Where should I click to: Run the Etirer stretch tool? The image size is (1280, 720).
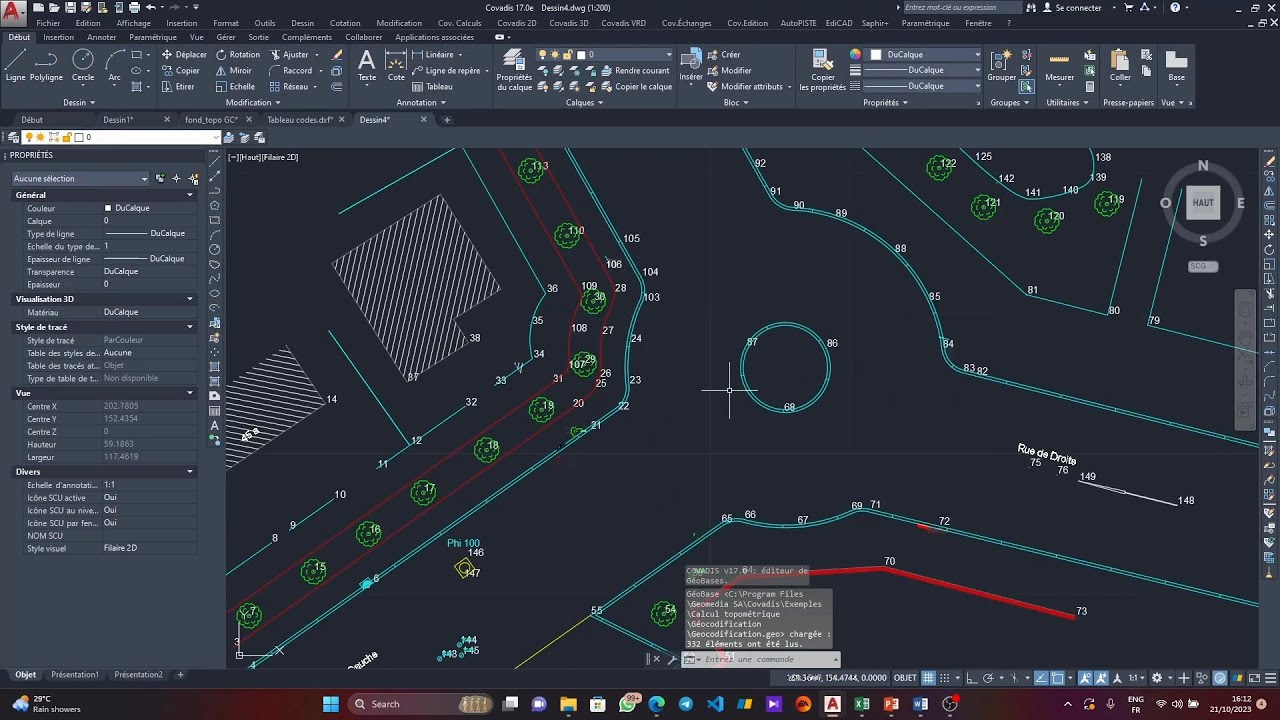pos(178,87)
